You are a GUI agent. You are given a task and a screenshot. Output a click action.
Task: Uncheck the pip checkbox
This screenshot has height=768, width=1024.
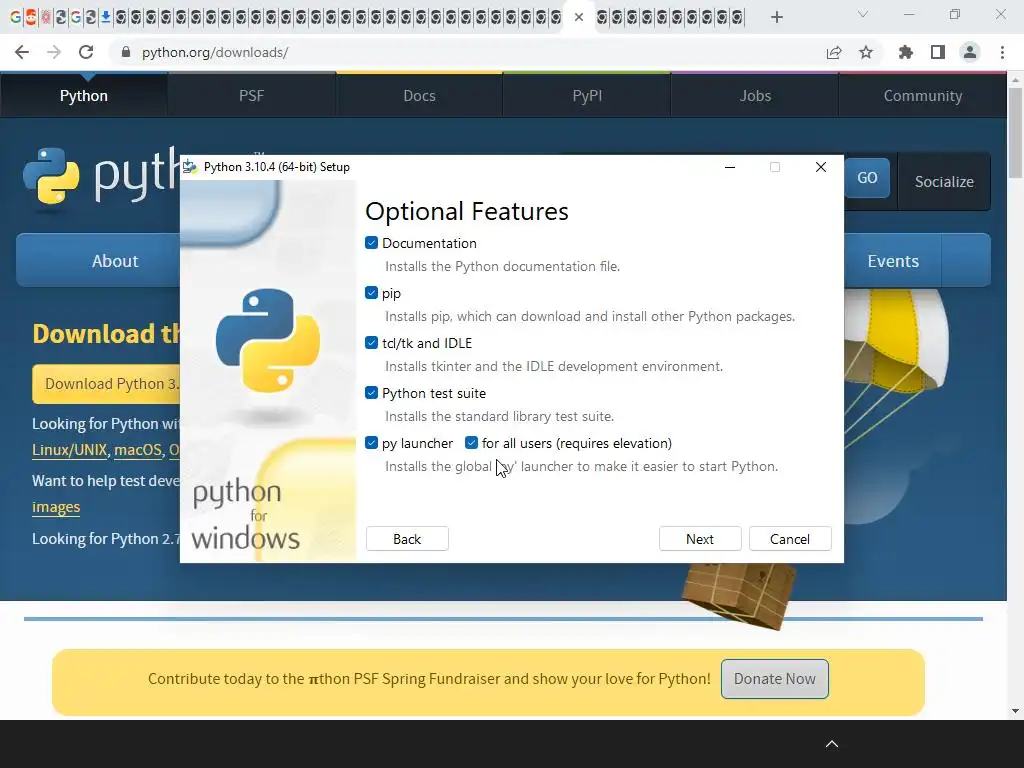(x=372, y=293)
